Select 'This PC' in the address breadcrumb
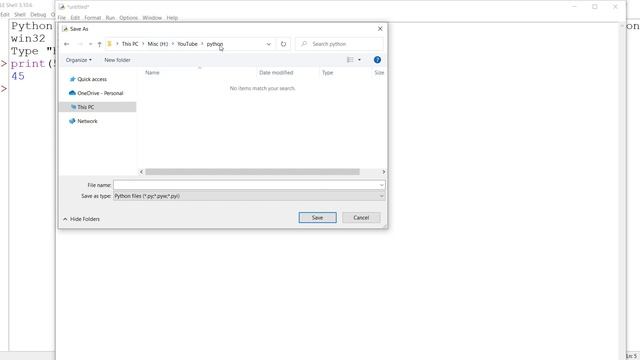 click(130, 44)
